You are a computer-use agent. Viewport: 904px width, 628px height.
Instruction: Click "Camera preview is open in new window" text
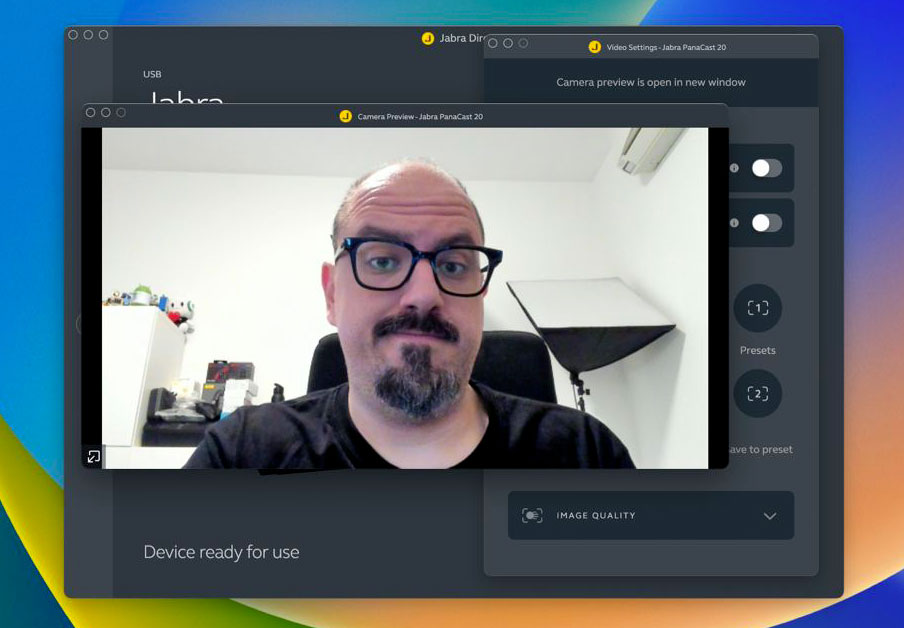[651, 82]
